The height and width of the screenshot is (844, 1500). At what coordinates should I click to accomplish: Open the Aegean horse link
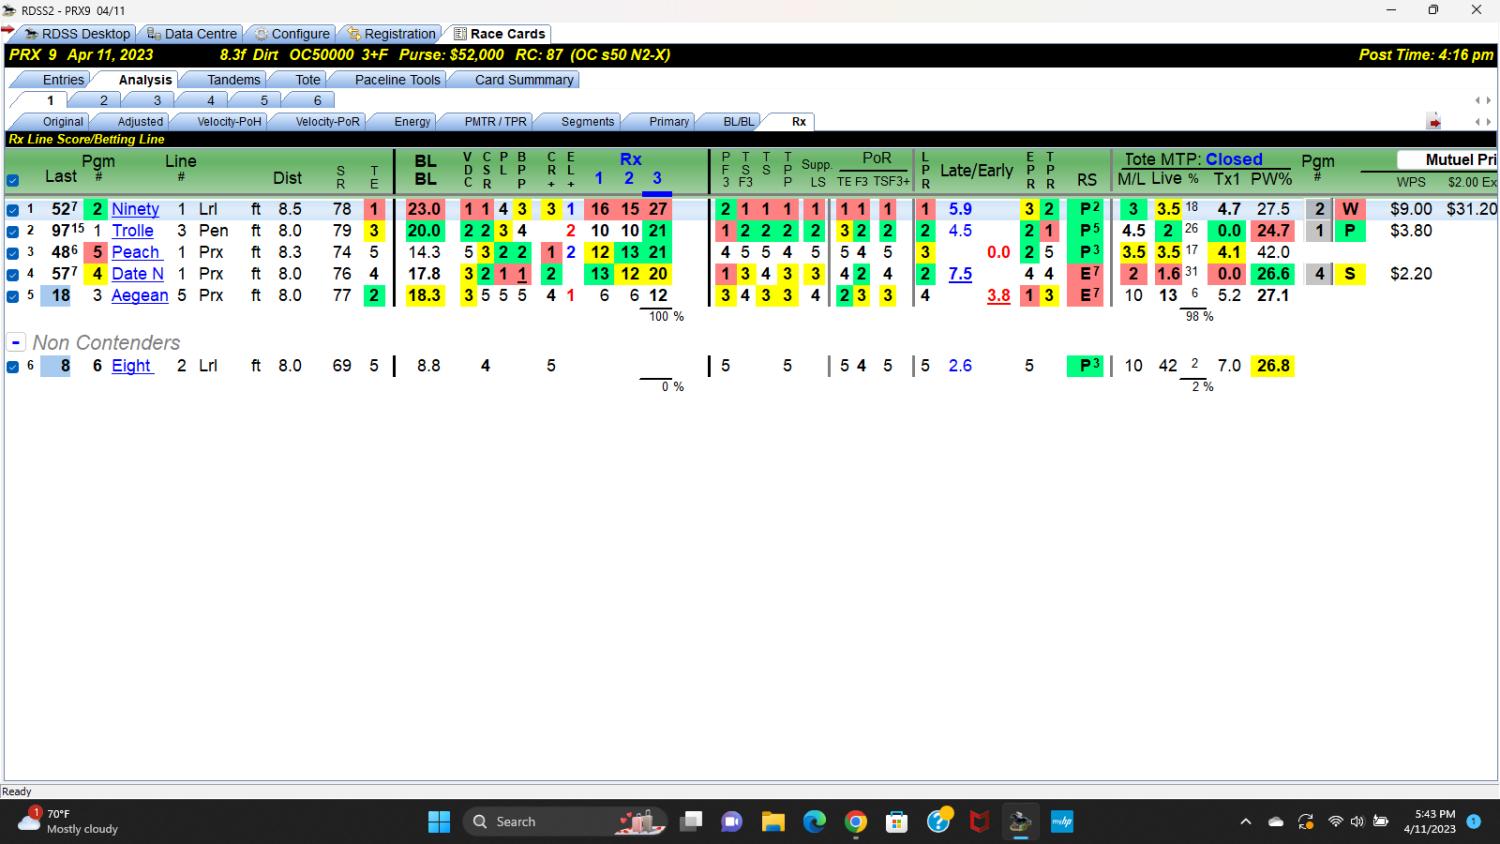pyautogui.click(x=140, y=296)
